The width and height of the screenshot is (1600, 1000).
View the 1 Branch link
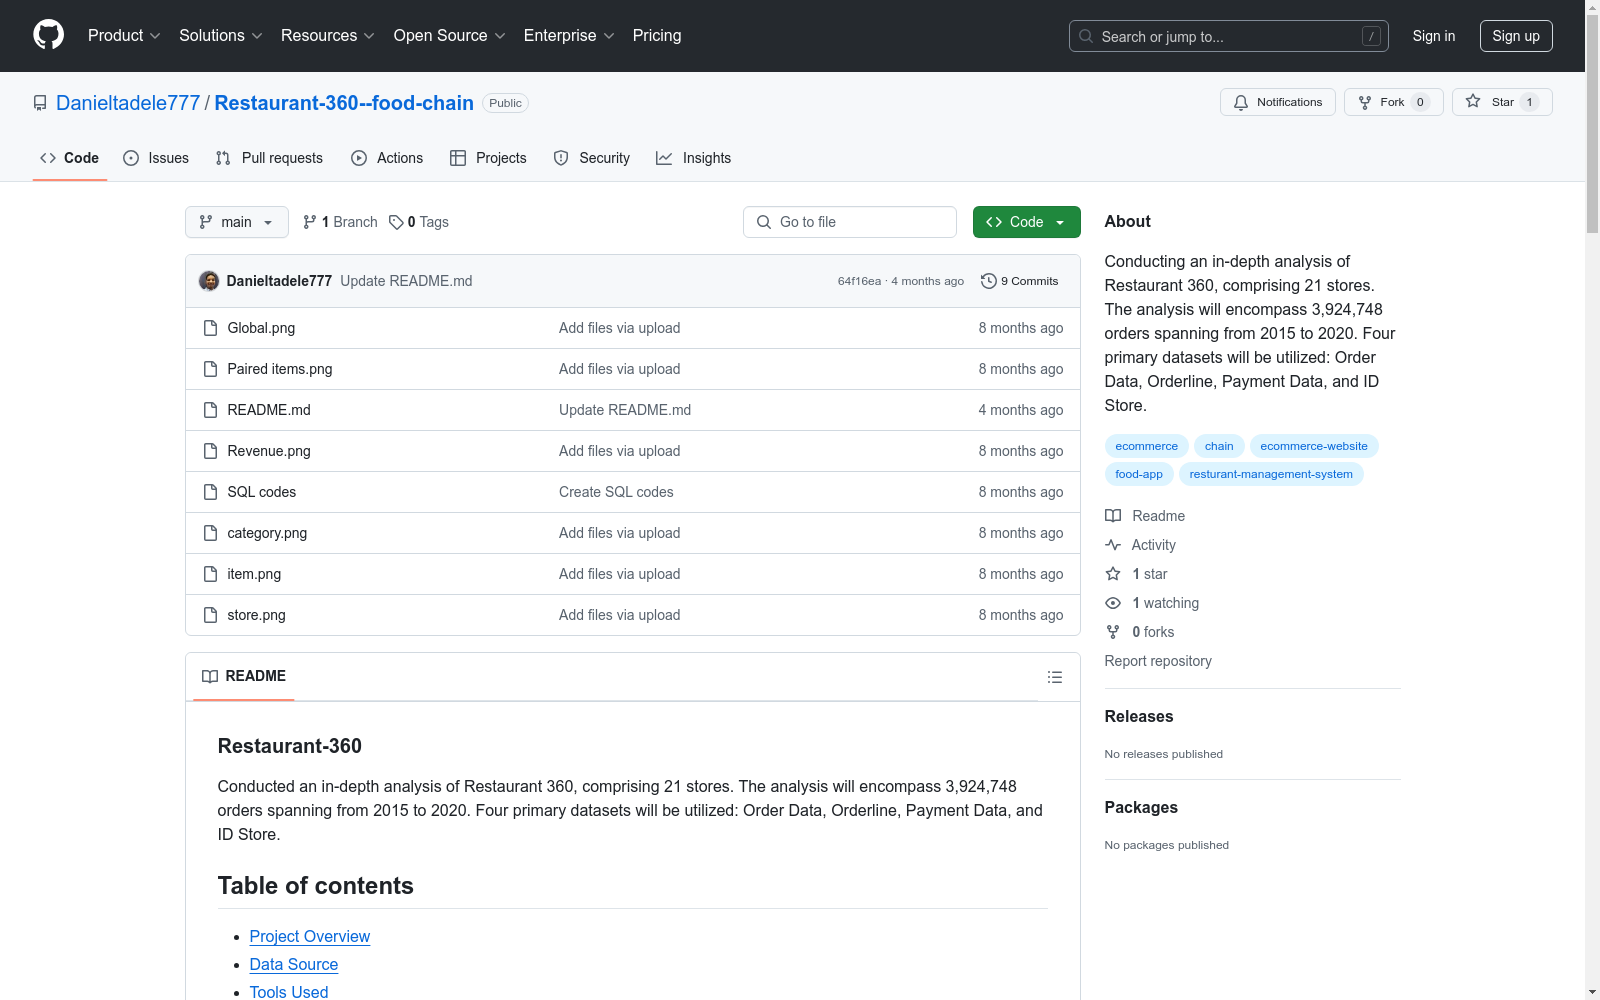coord(340,222)
